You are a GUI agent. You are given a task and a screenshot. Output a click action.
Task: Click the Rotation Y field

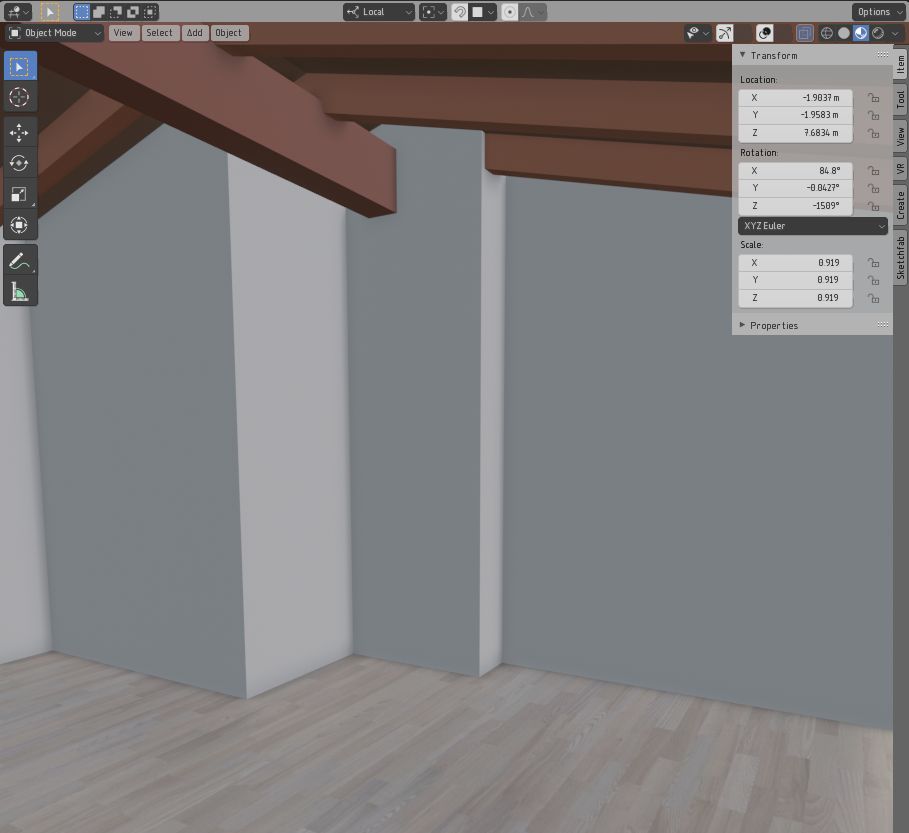click(x=795, y=188)
